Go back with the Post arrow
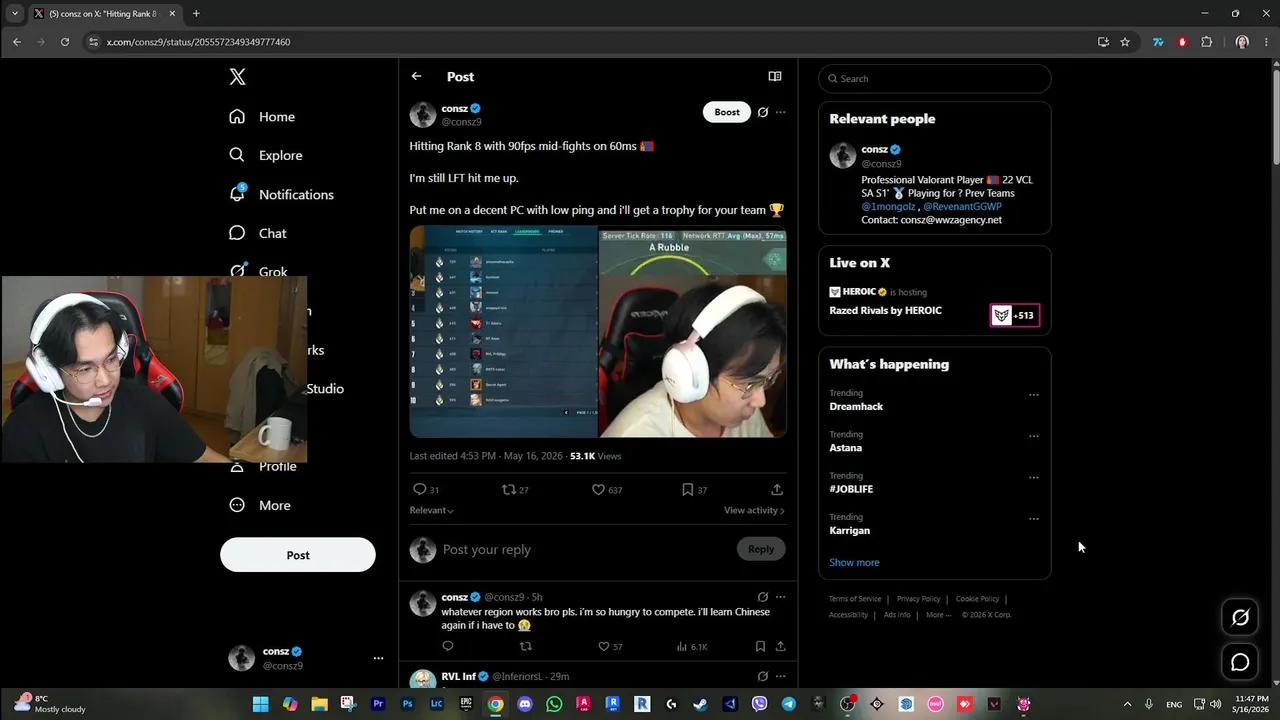 [416, 76]
